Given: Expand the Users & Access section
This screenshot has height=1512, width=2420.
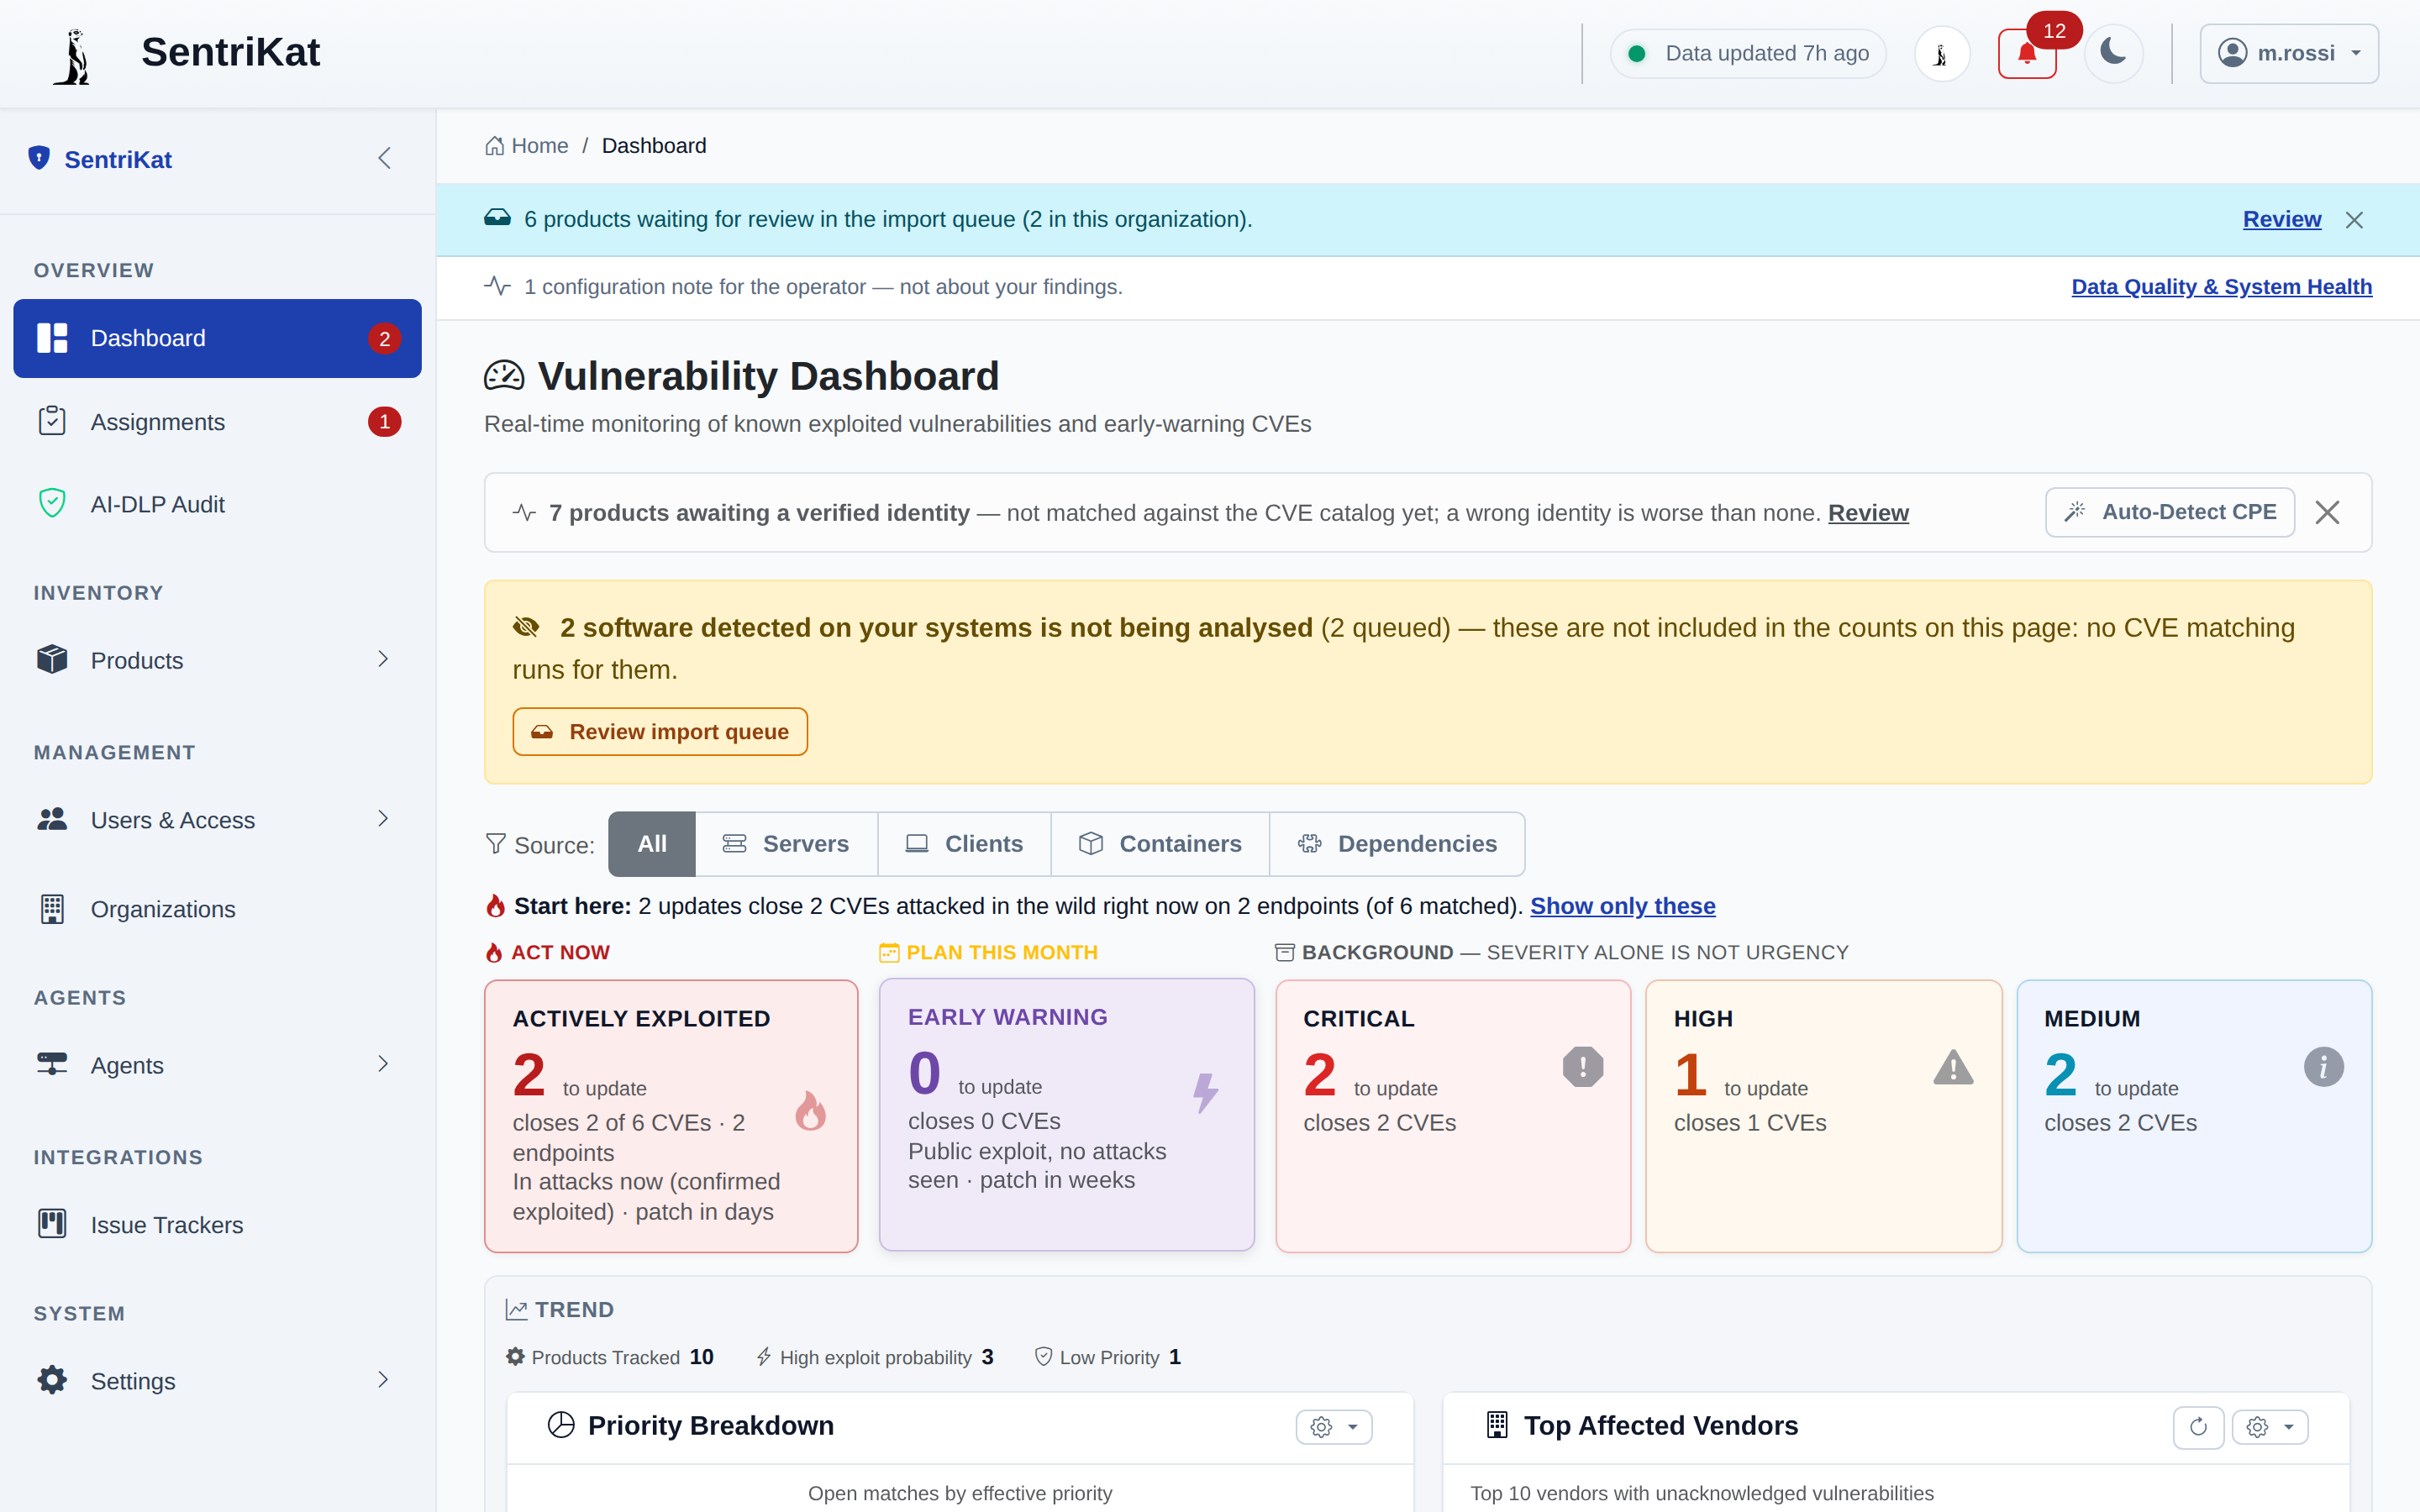Looking at the screenshot, I should [x=217, y=820].
